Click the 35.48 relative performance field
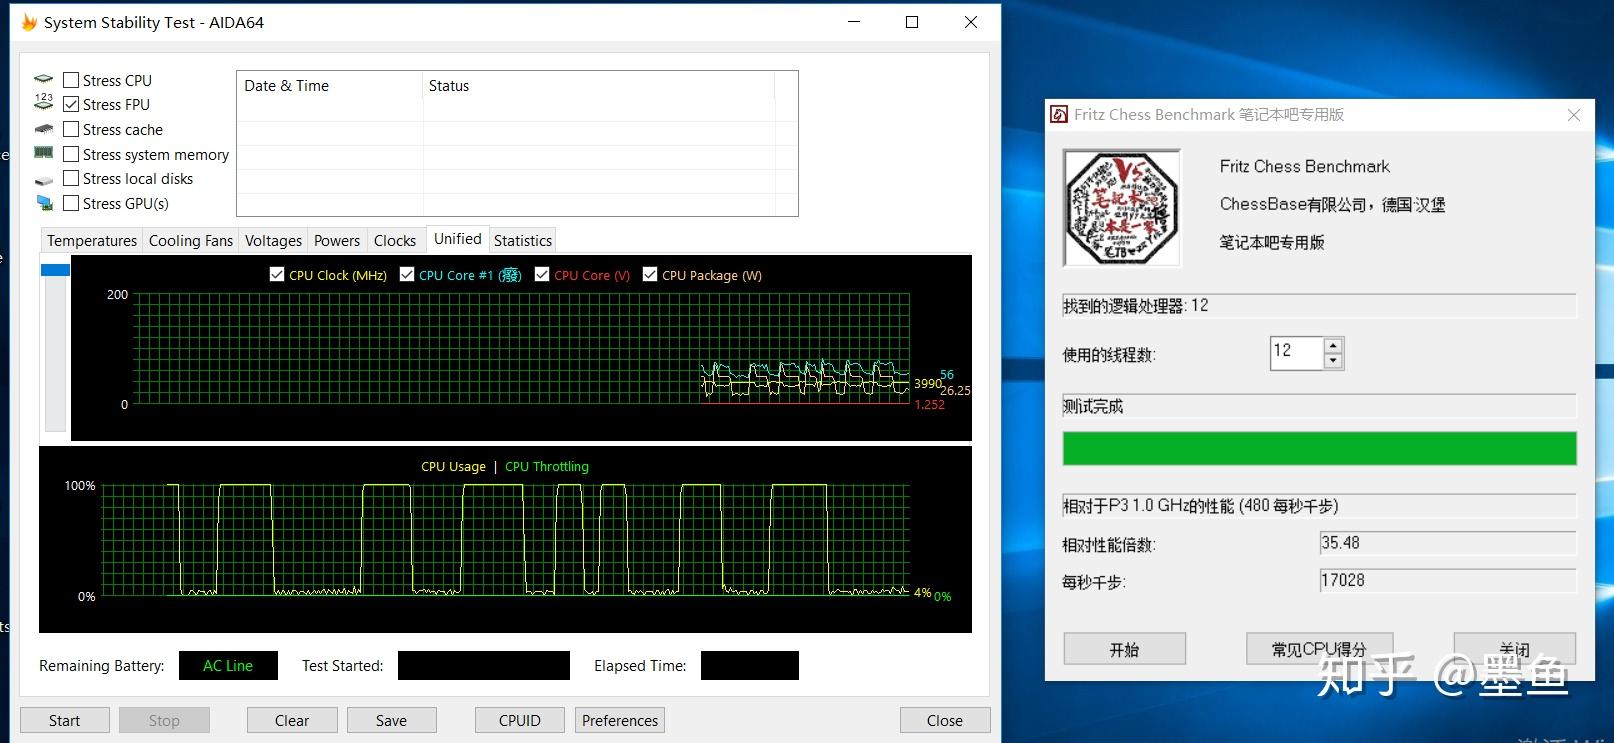This screenshot has height=743, width=1614. pos(1448,543)
